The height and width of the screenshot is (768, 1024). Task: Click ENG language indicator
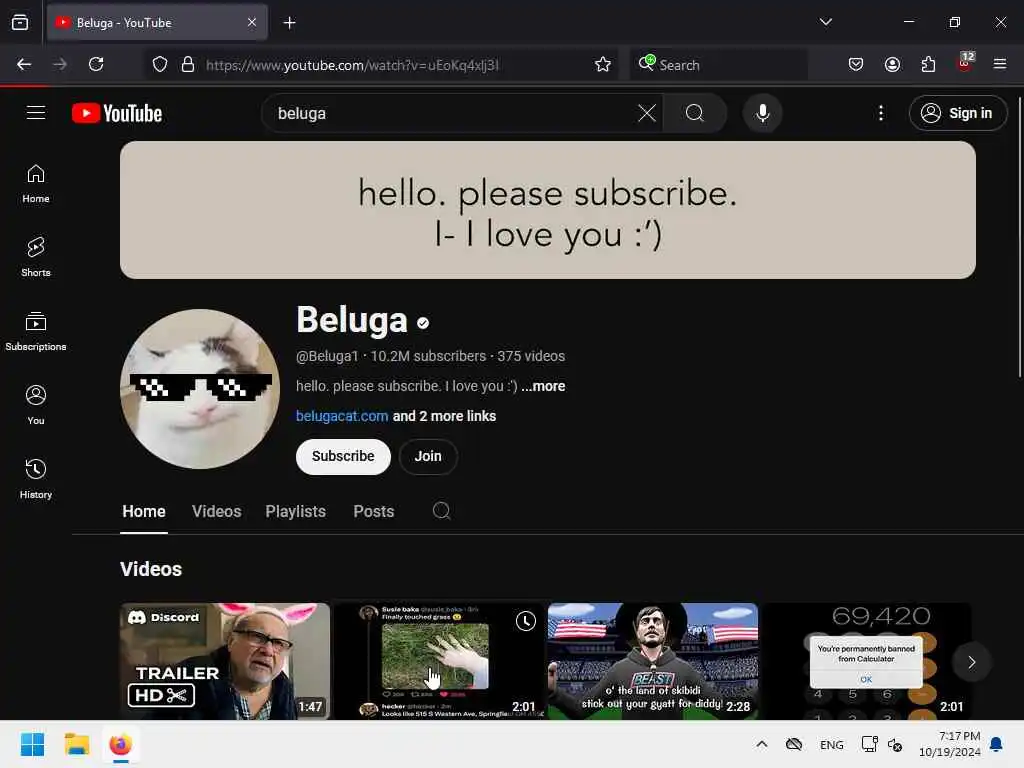pyautogui.click(x=831, y=745)
